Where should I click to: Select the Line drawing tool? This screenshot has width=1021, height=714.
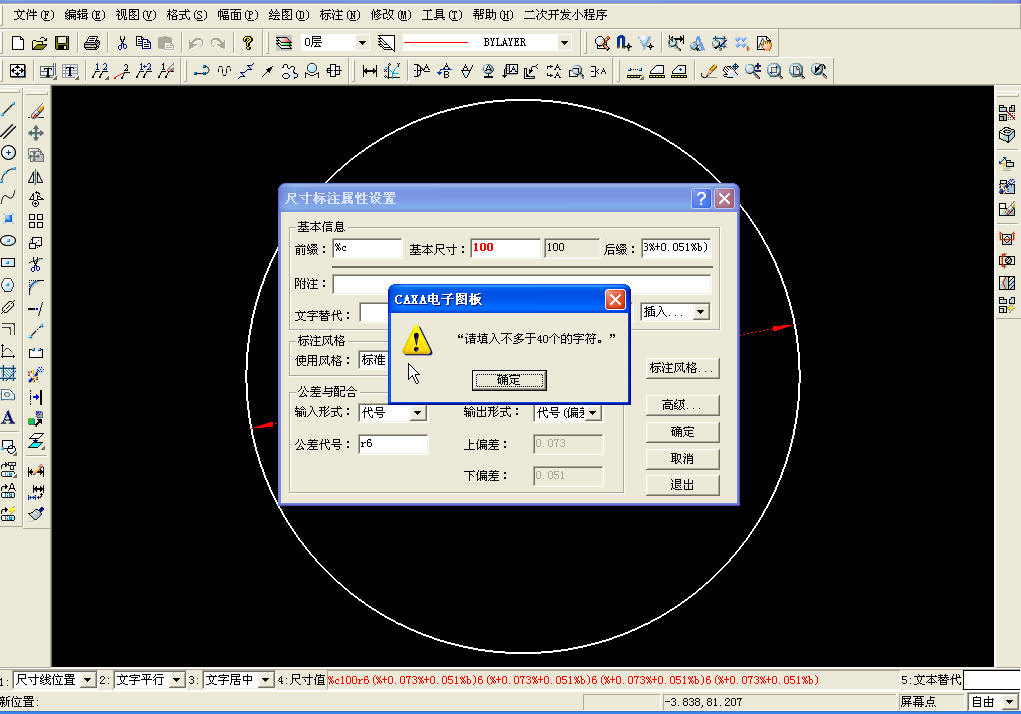click(x=8, y=110)
